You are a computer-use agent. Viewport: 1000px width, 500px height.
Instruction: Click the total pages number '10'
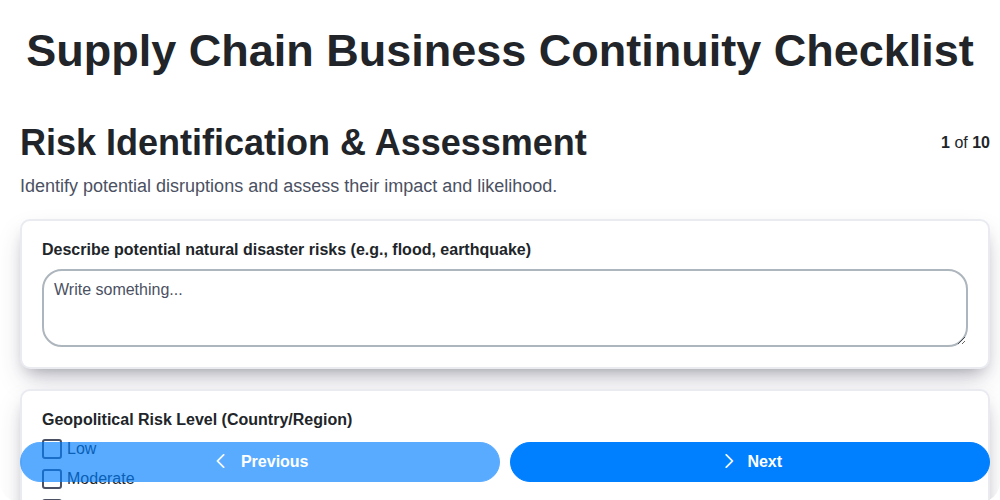(x=981, y=142)
